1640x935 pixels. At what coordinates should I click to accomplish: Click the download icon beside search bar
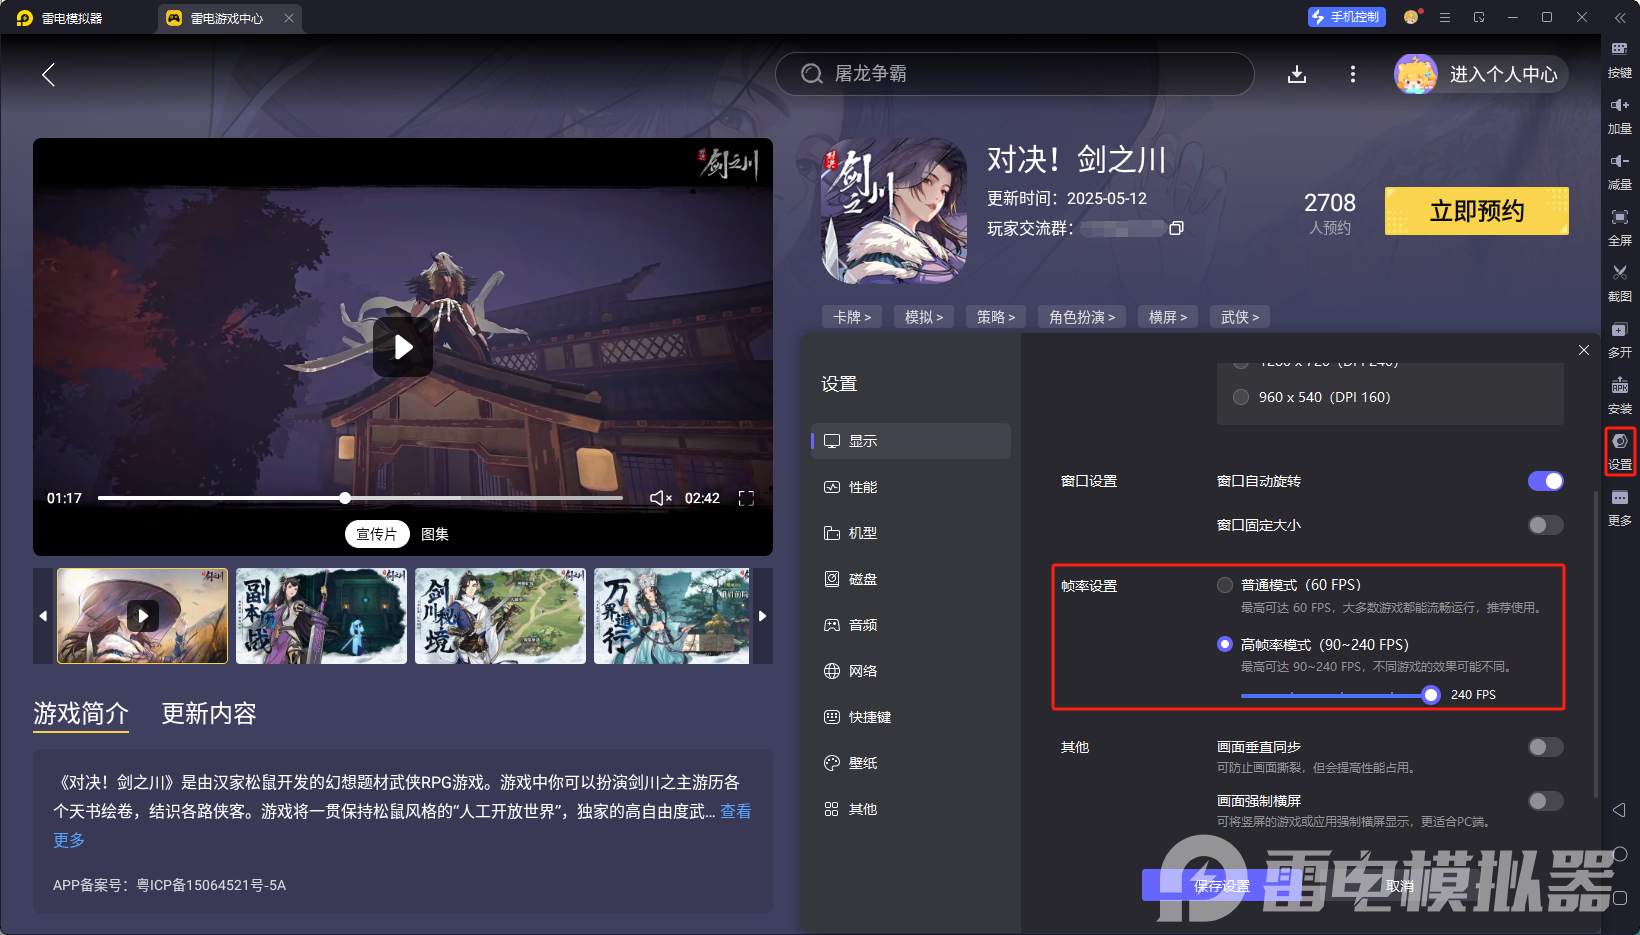point(1297,74)
